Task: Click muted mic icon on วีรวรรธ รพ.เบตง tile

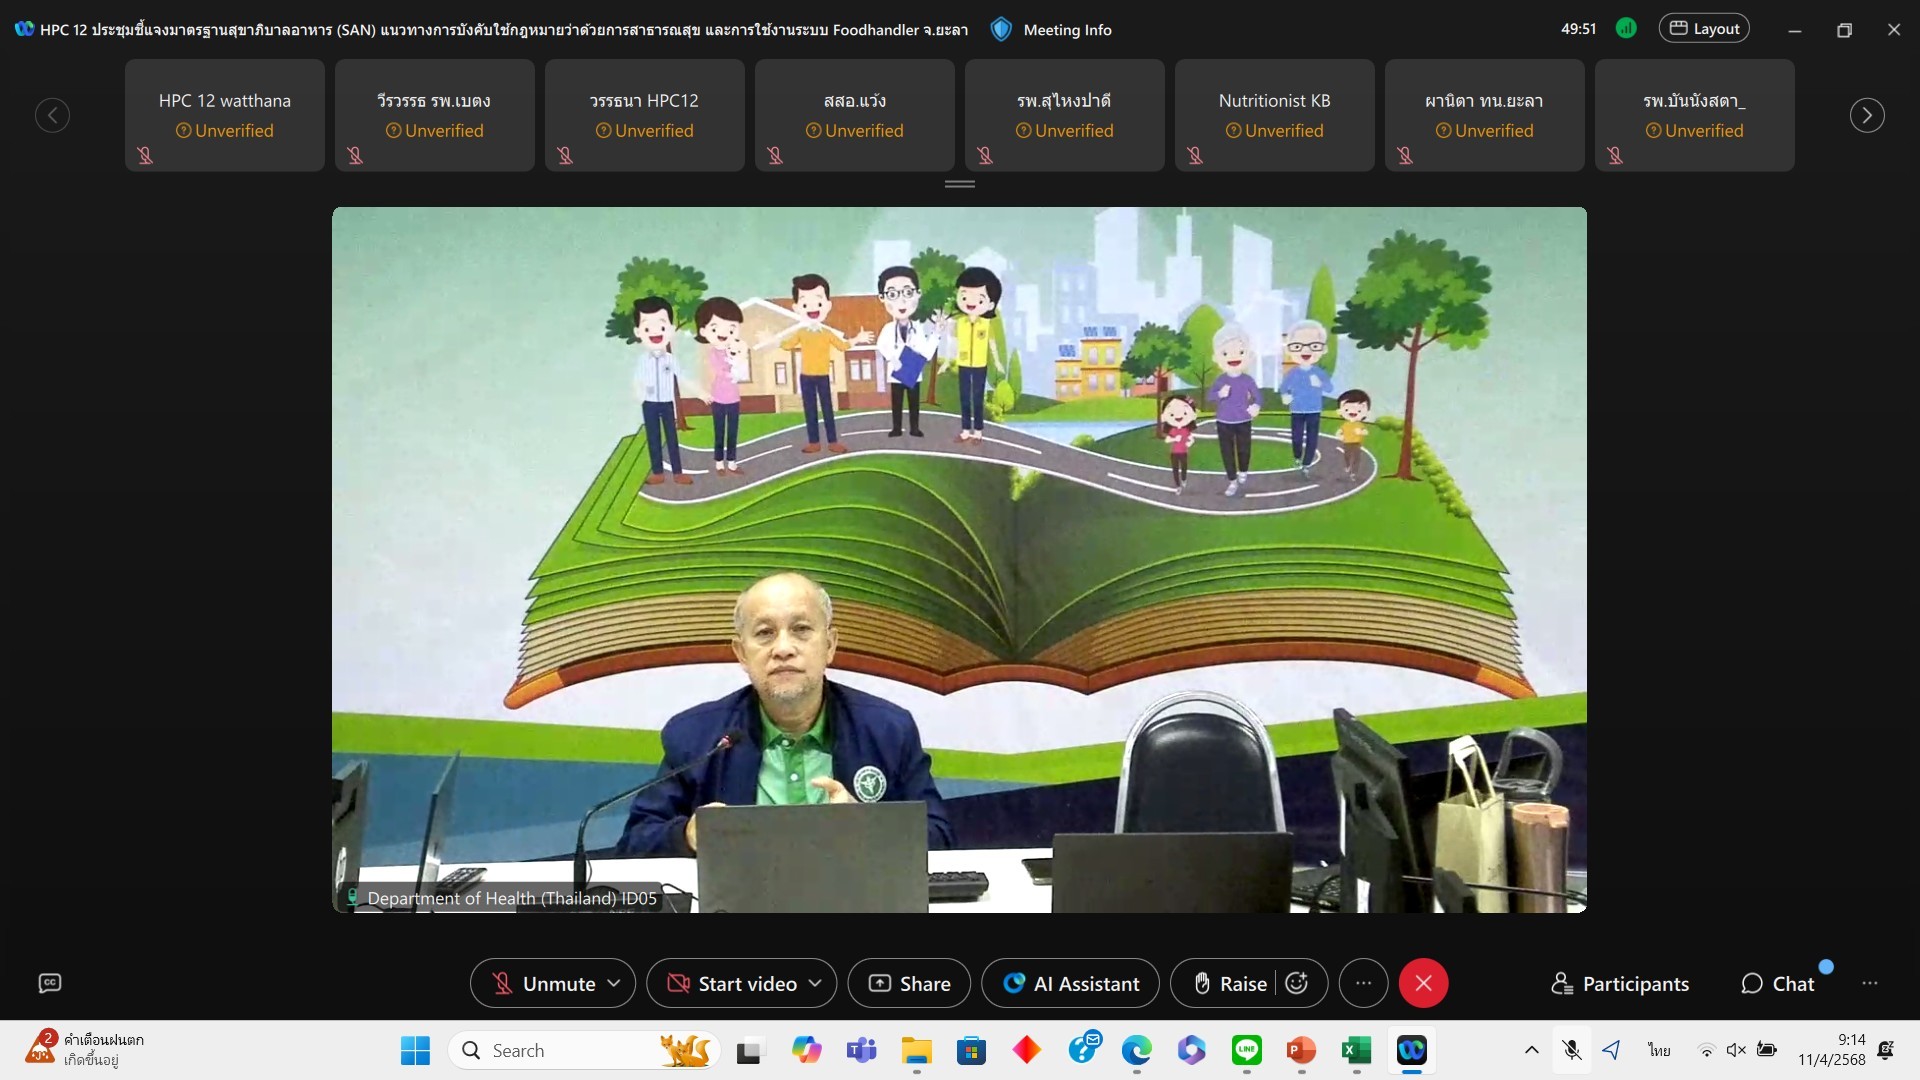Action: click(355, 155)
